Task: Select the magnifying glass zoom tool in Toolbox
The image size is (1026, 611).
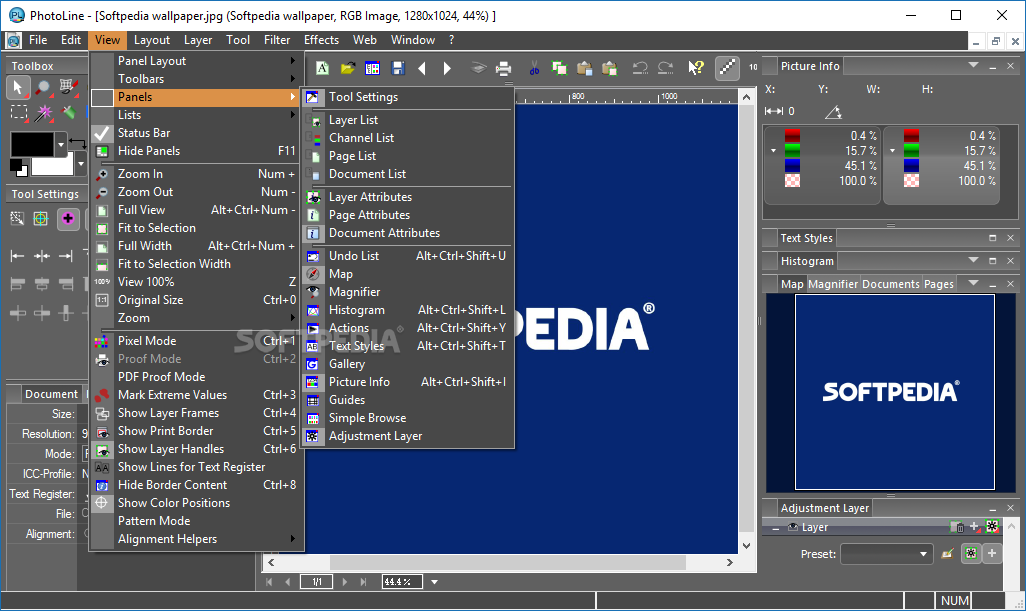Action: [43, 87]
